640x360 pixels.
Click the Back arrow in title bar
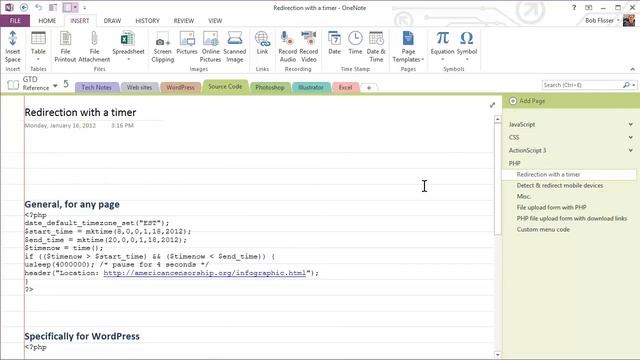pyautogui.click(x=24, y=7)
